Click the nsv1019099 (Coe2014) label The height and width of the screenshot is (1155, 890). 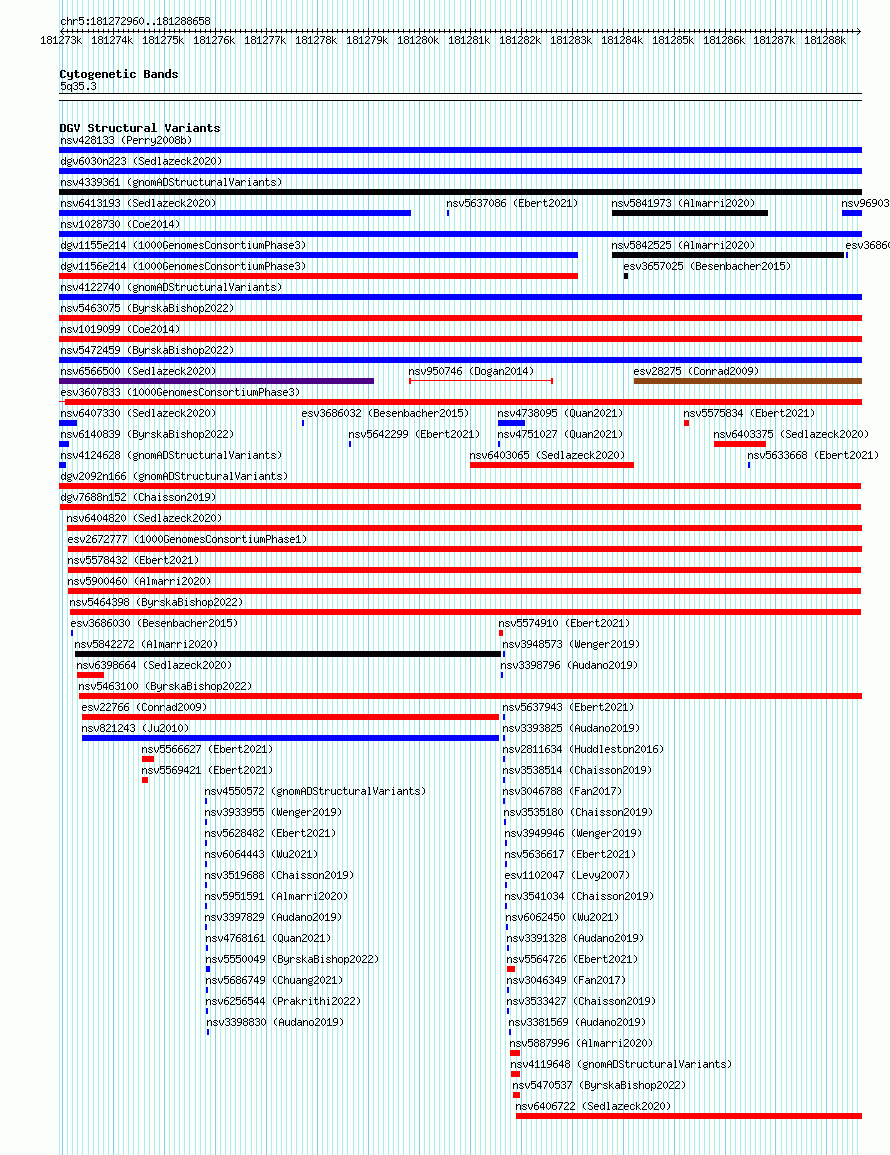pos(120,329)
